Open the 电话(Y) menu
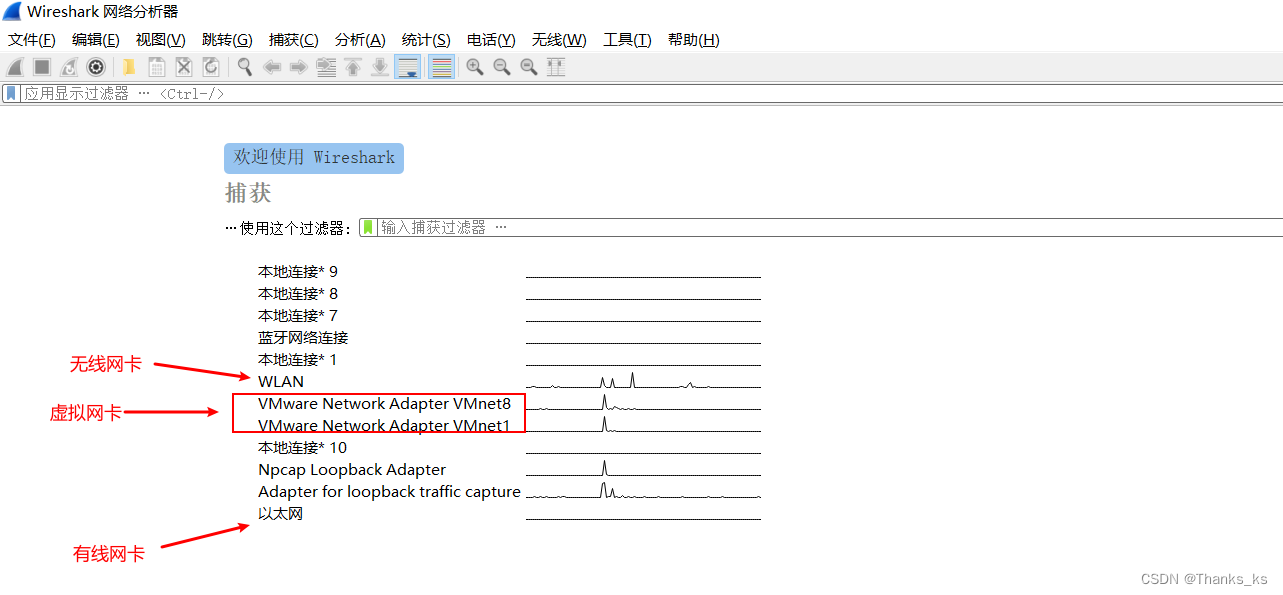Image resolution: width=1283 pixels, height=595 pixels. coord(491,40)
